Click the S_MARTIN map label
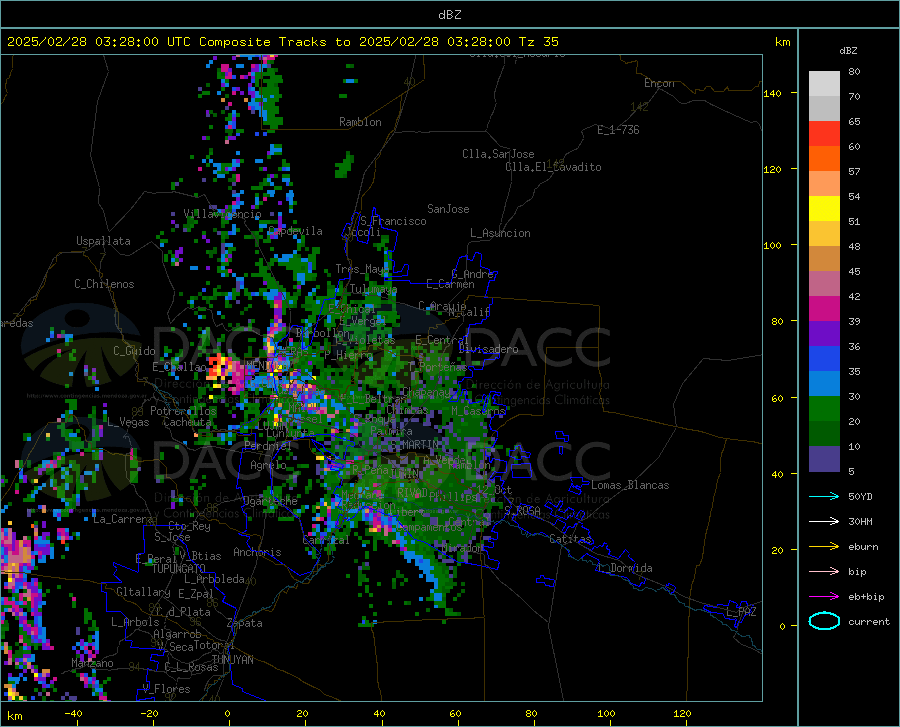This screenshot has height=727, width=900. coord(414,445)
